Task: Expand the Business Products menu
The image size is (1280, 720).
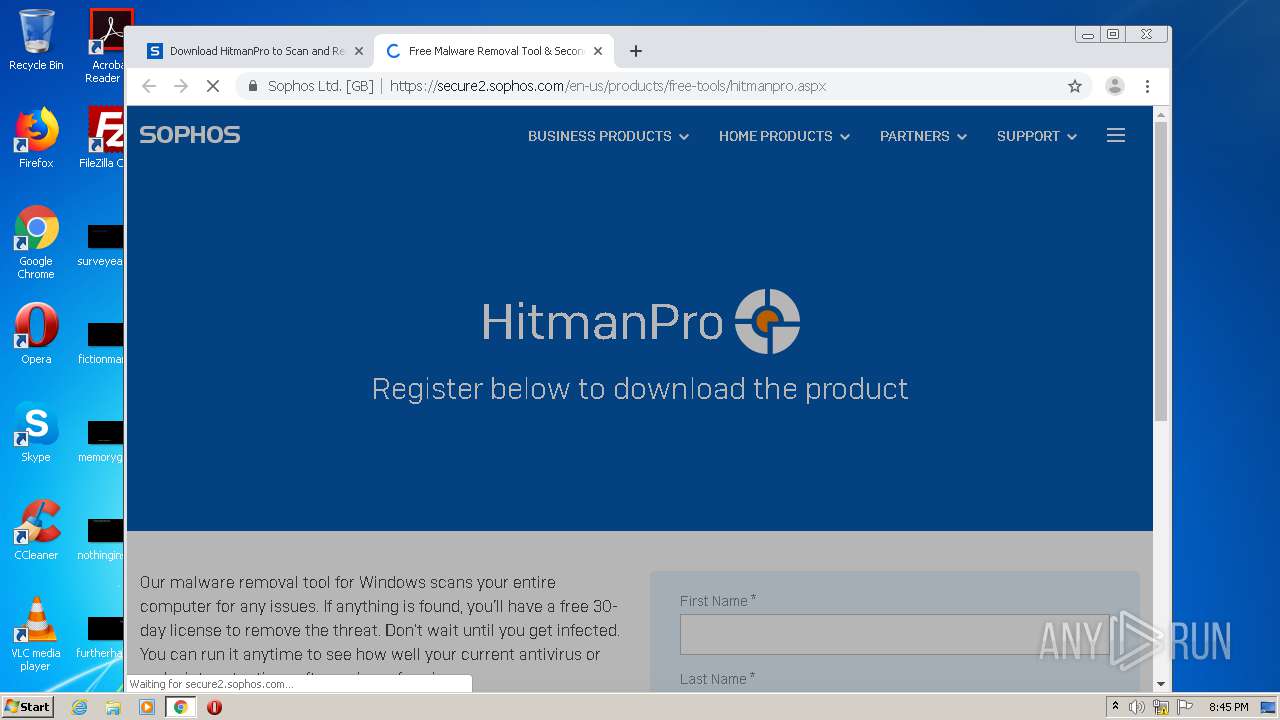Action: click(608, 136)
